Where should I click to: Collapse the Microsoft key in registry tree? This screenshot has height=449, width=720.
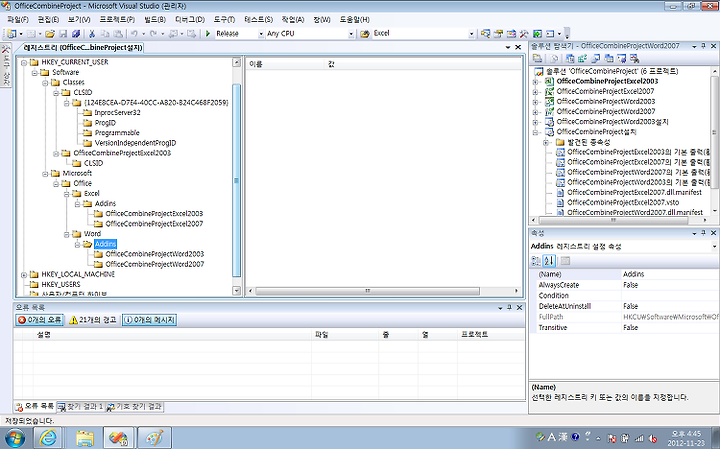coord(45,174)
